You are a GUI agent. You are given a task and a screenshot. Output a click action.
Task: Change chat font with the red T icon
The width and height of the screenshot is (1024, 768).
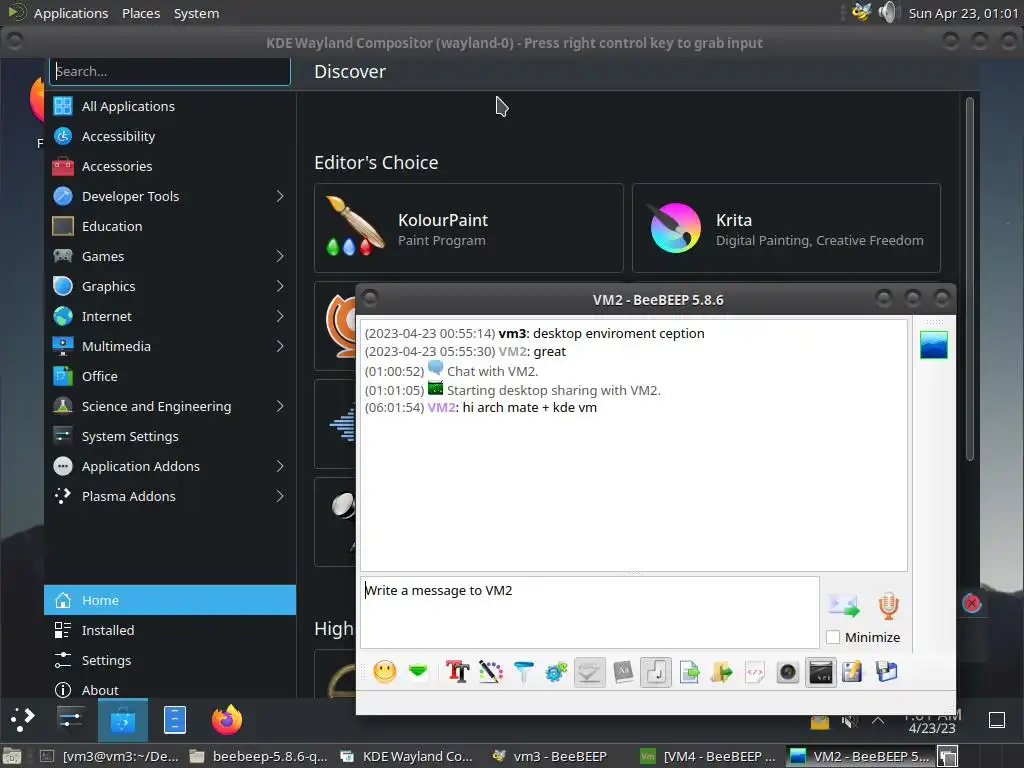458,671
